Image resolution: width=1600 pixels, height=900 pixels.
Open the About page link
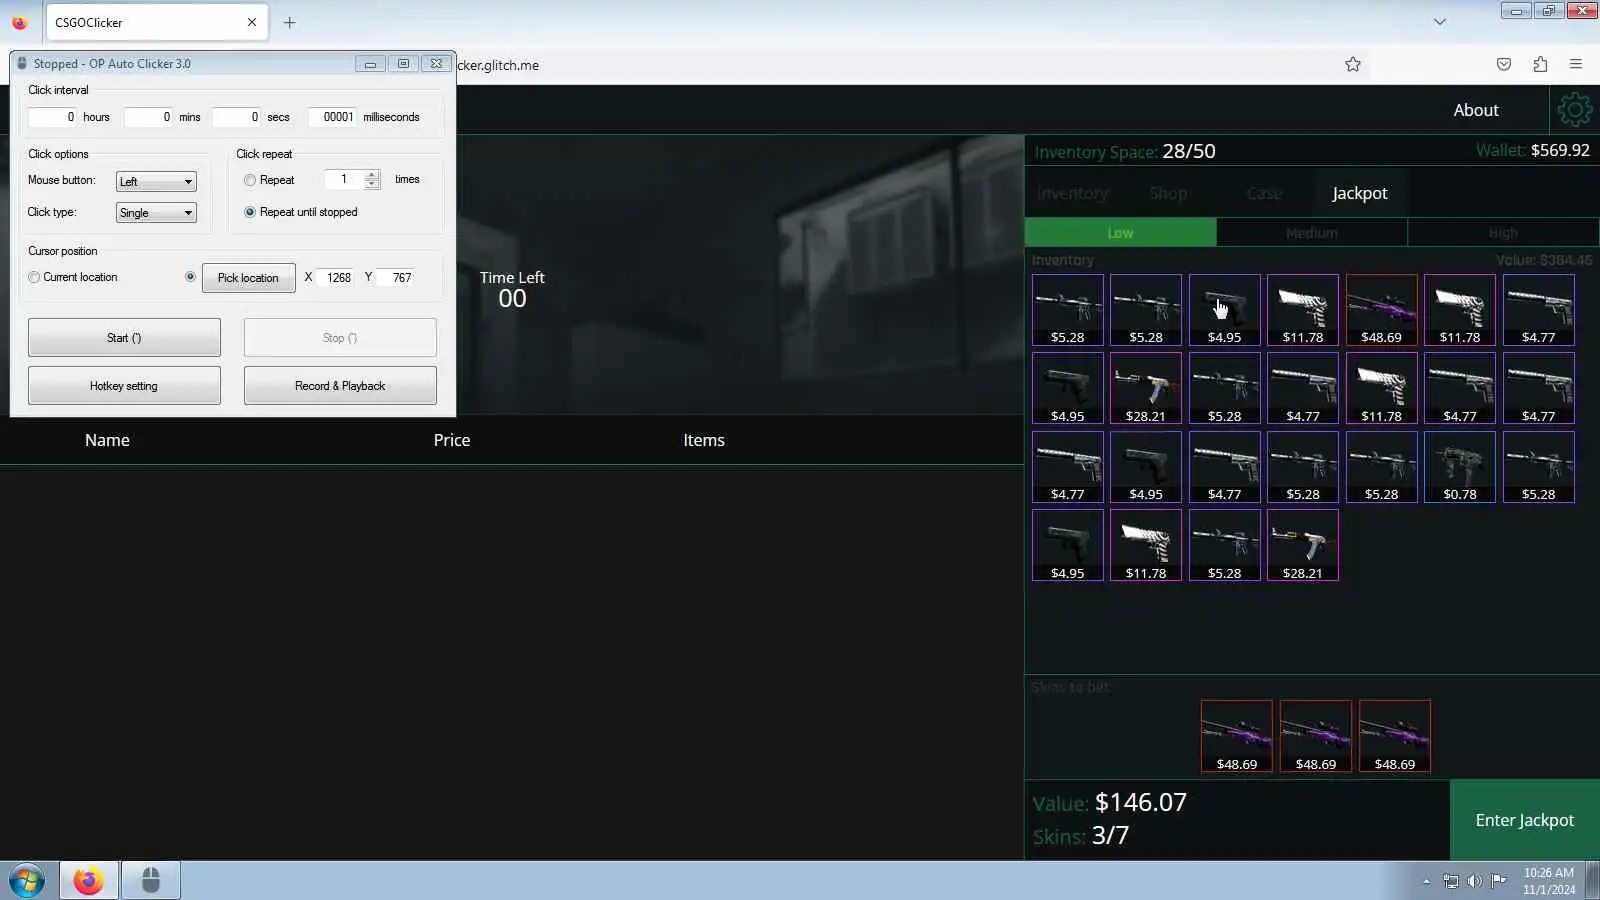point(1476,110)
